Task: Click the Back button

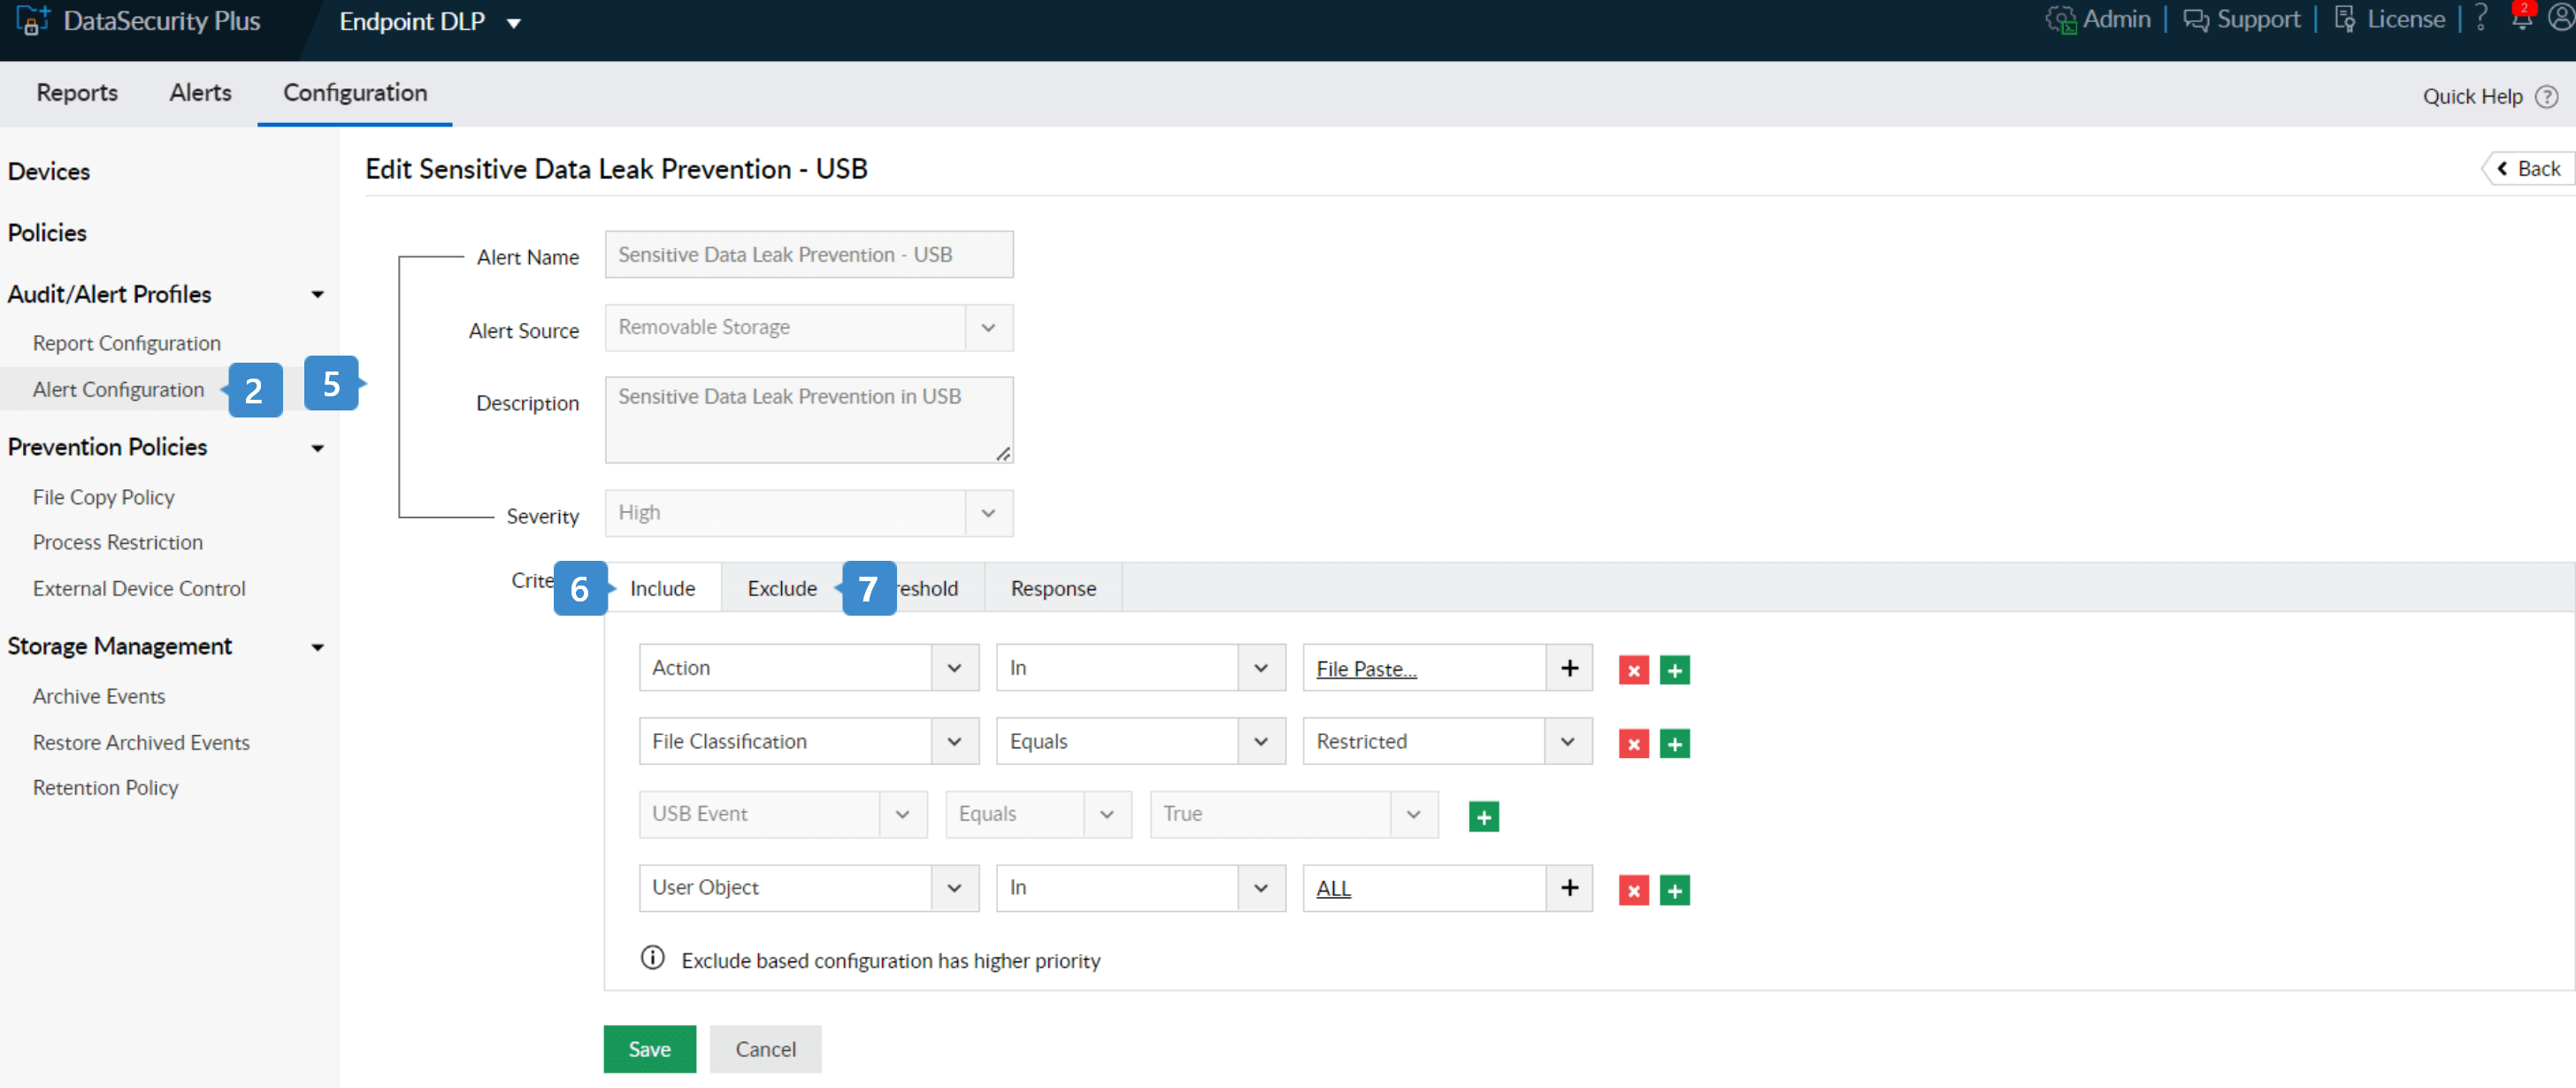Action: tap(2527, 169)
